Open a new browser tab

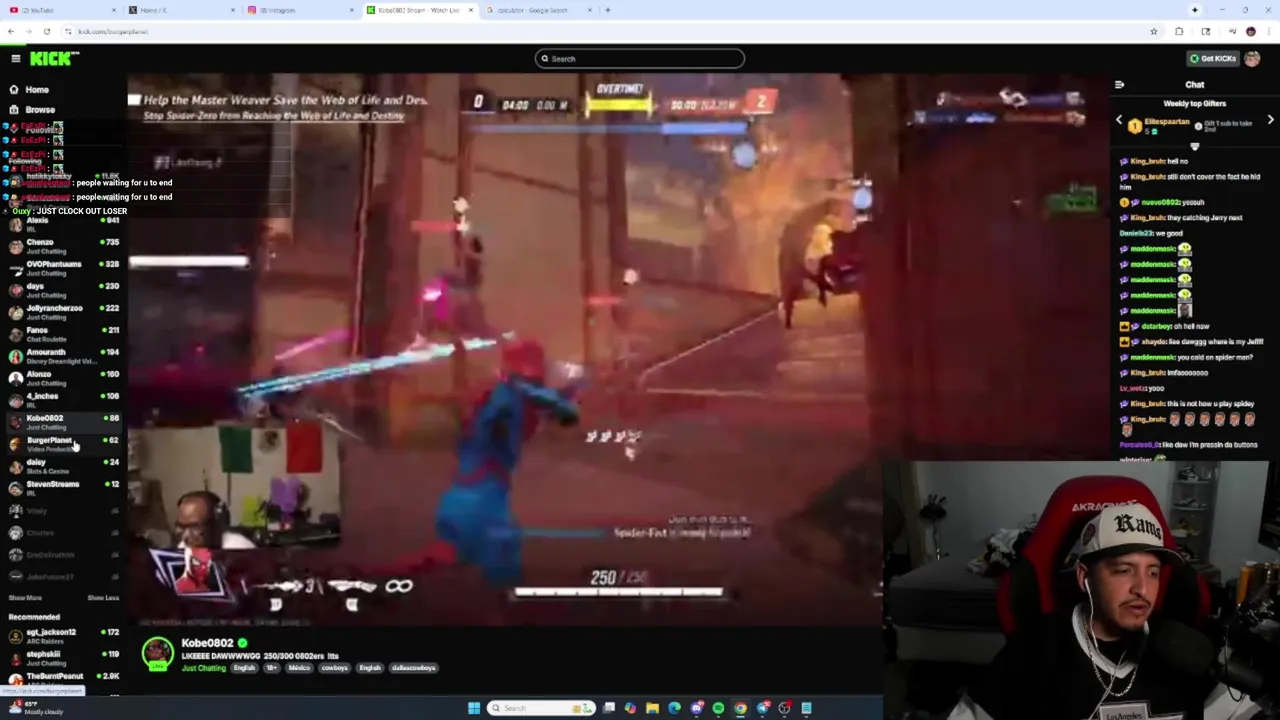click(608, 10)
